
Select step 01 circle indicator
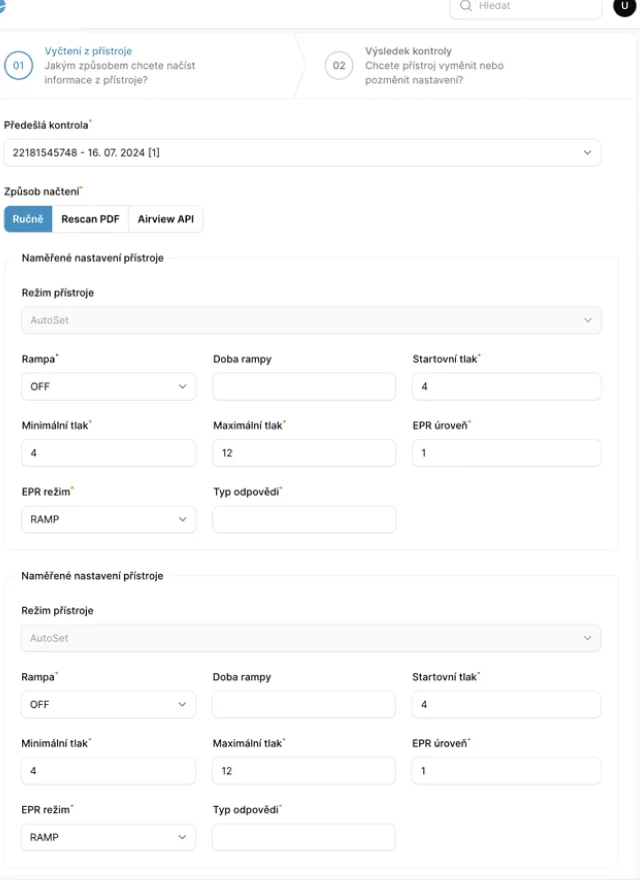click(x=19, y=66)
